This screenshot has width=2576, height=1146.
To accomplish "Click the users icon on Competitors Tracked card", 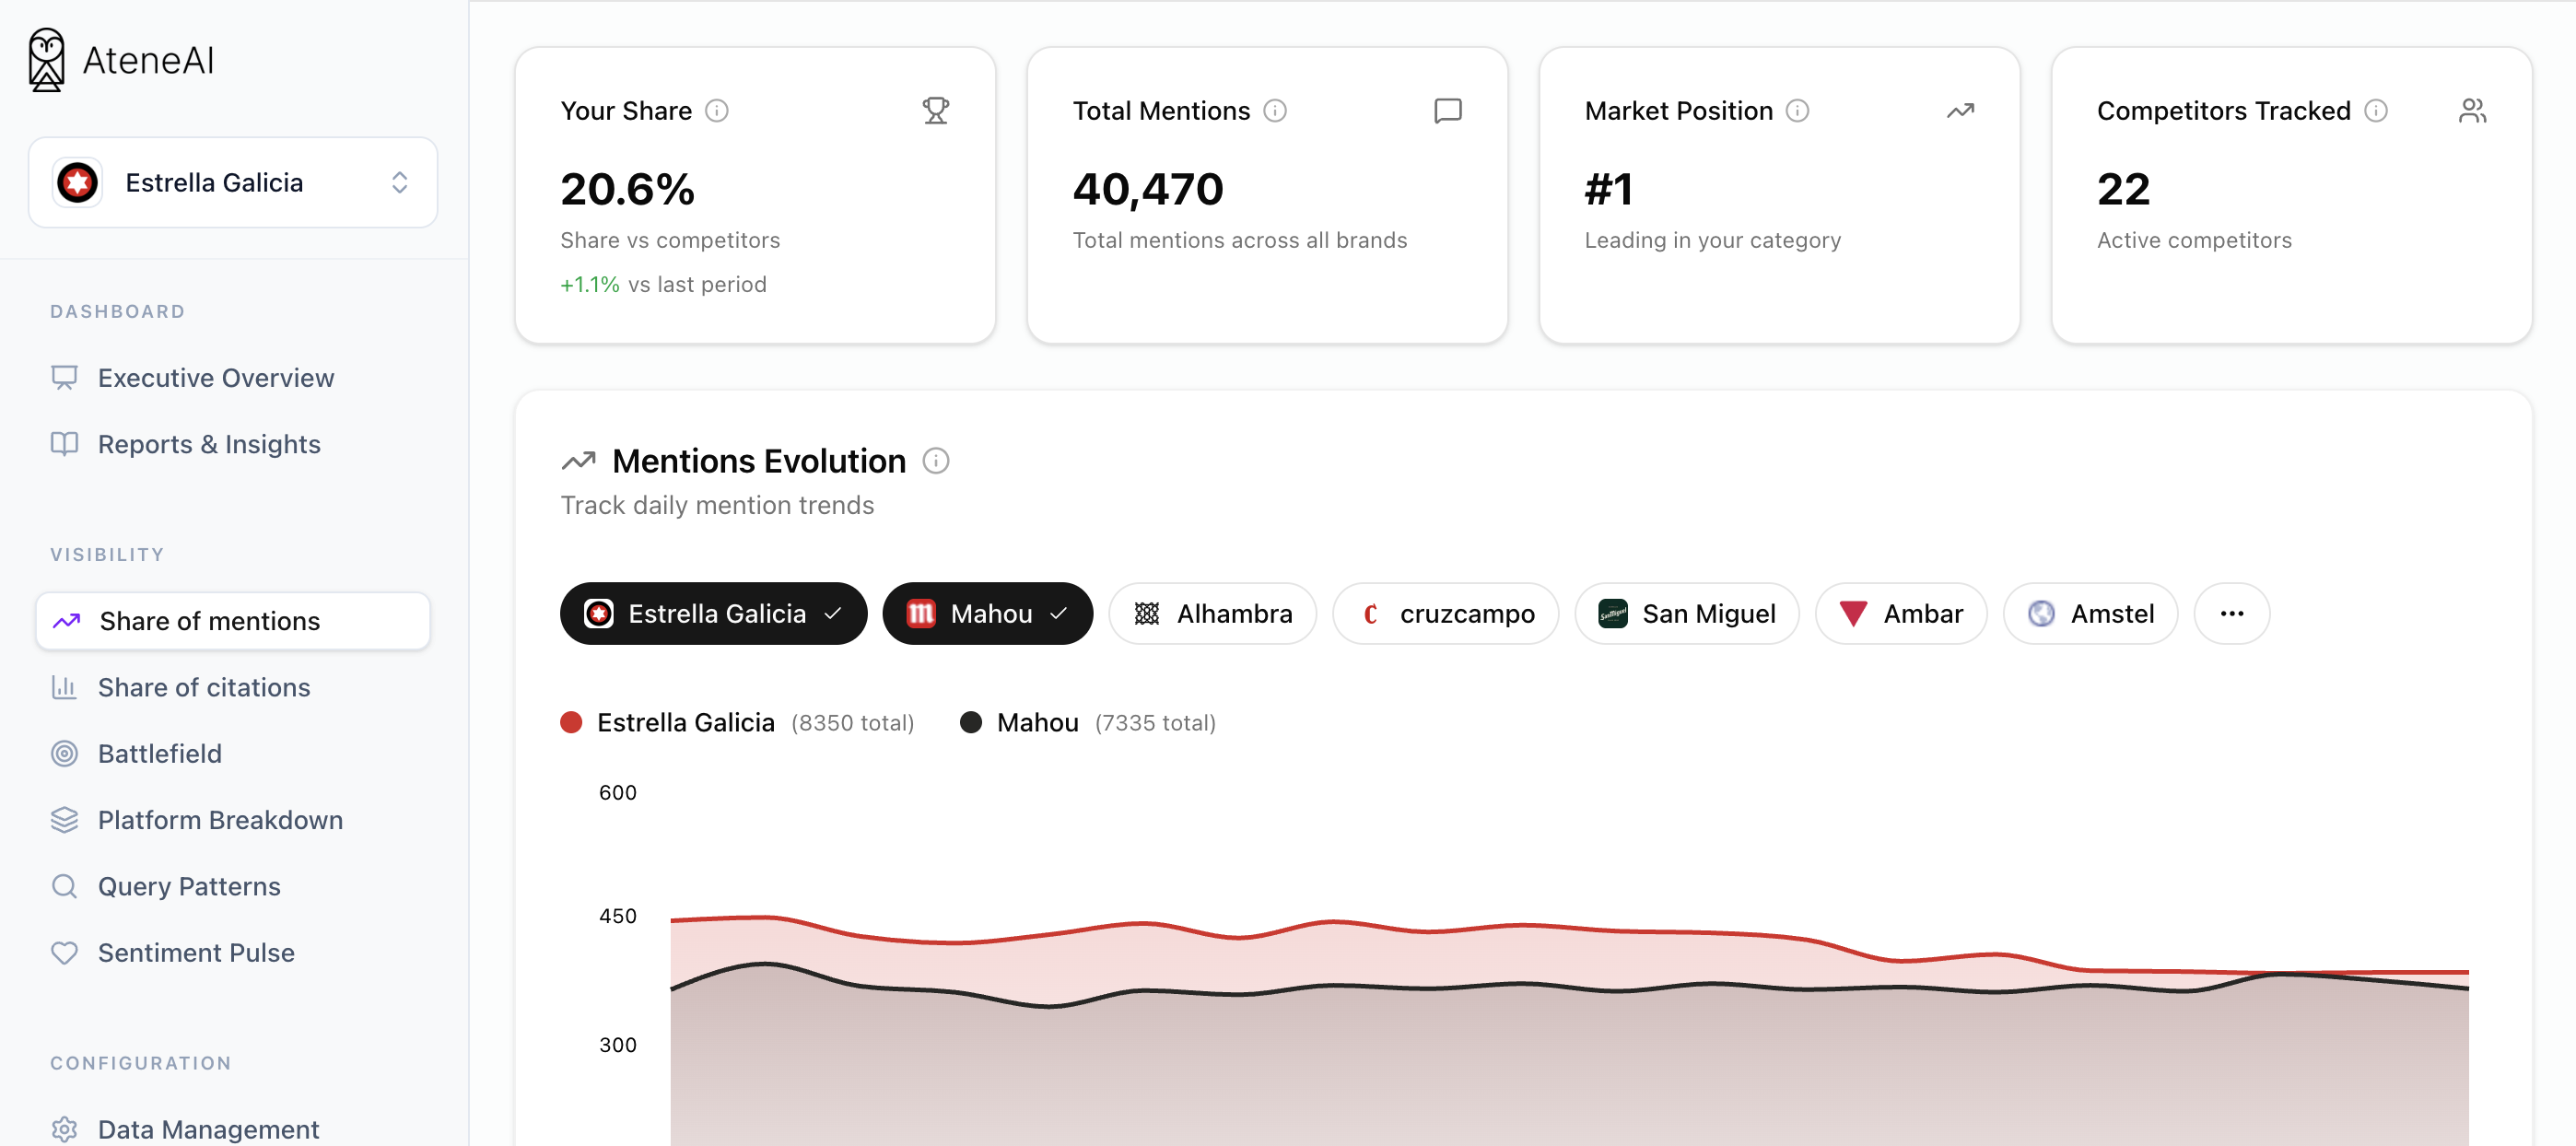I will tap(2471, 111).
